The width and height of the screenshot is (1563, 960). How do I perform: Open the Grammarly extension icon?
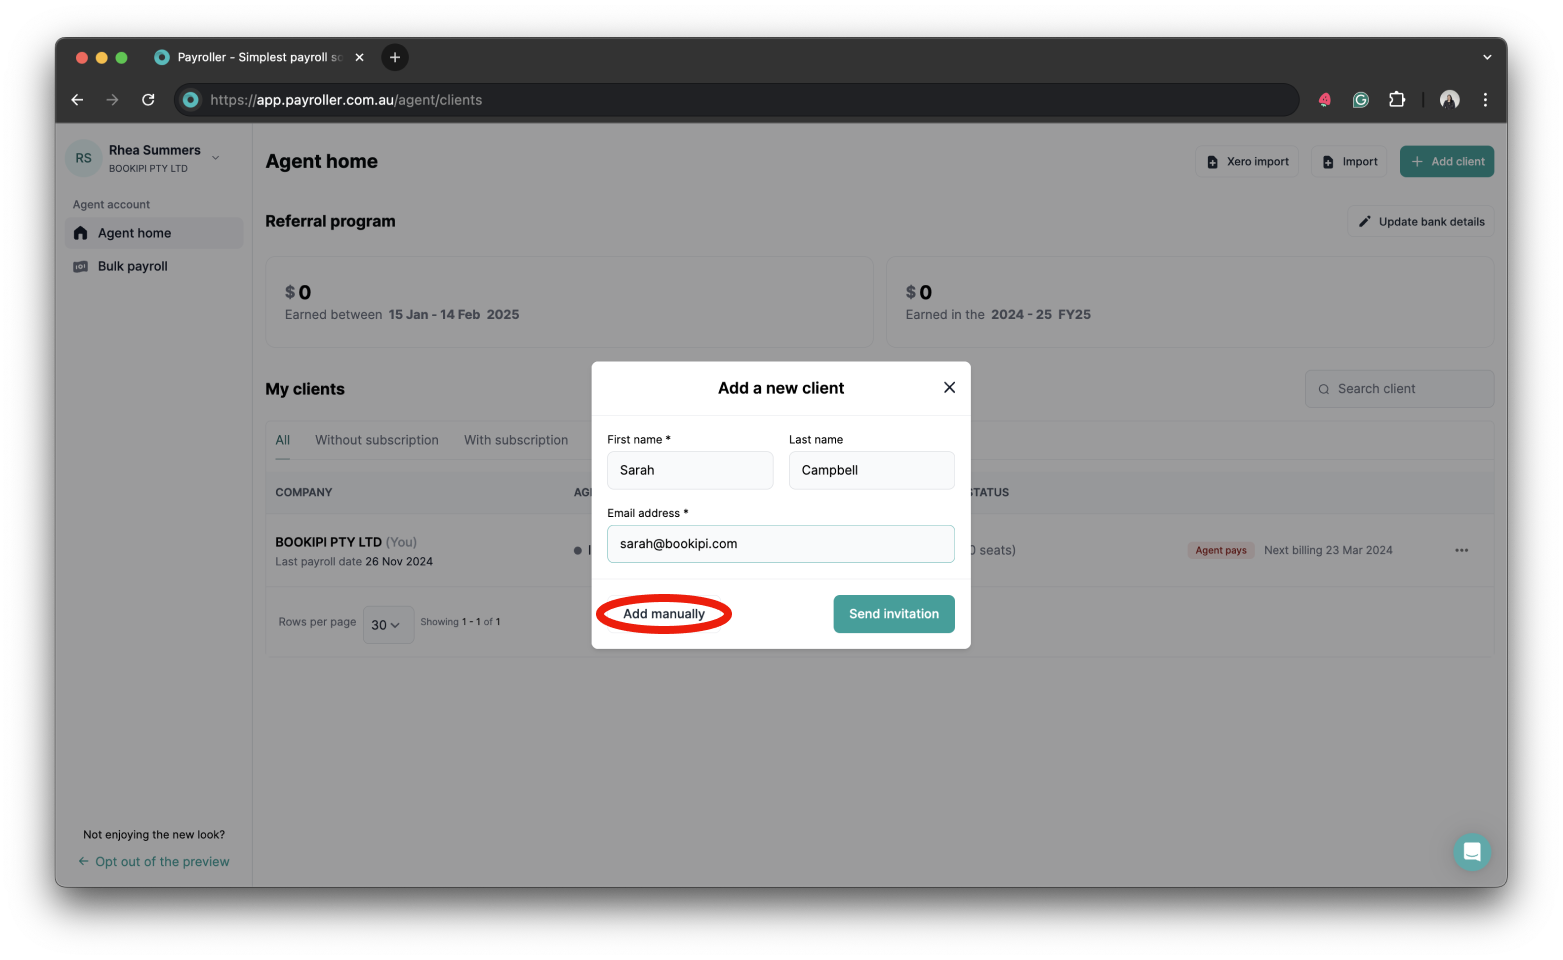(x=1360, y=99)
